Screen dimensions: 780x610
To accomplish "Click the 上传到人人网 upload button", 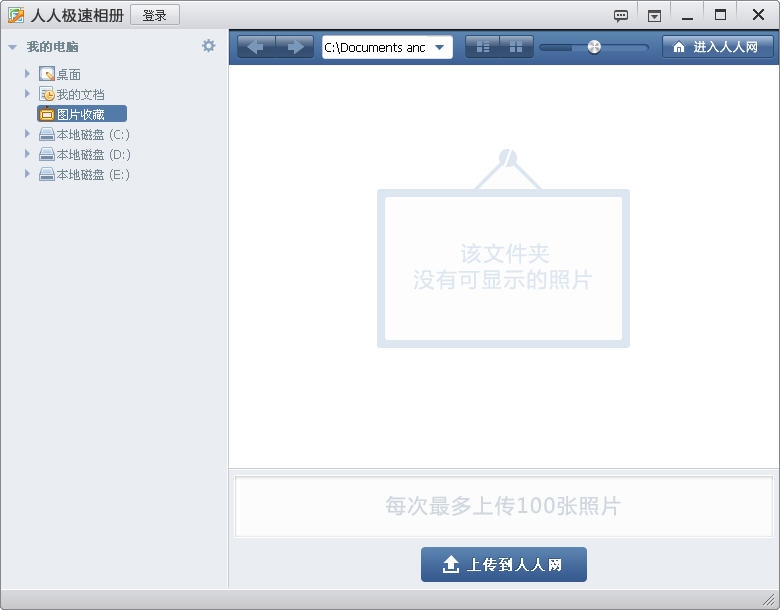I will (x=503, y=564).
